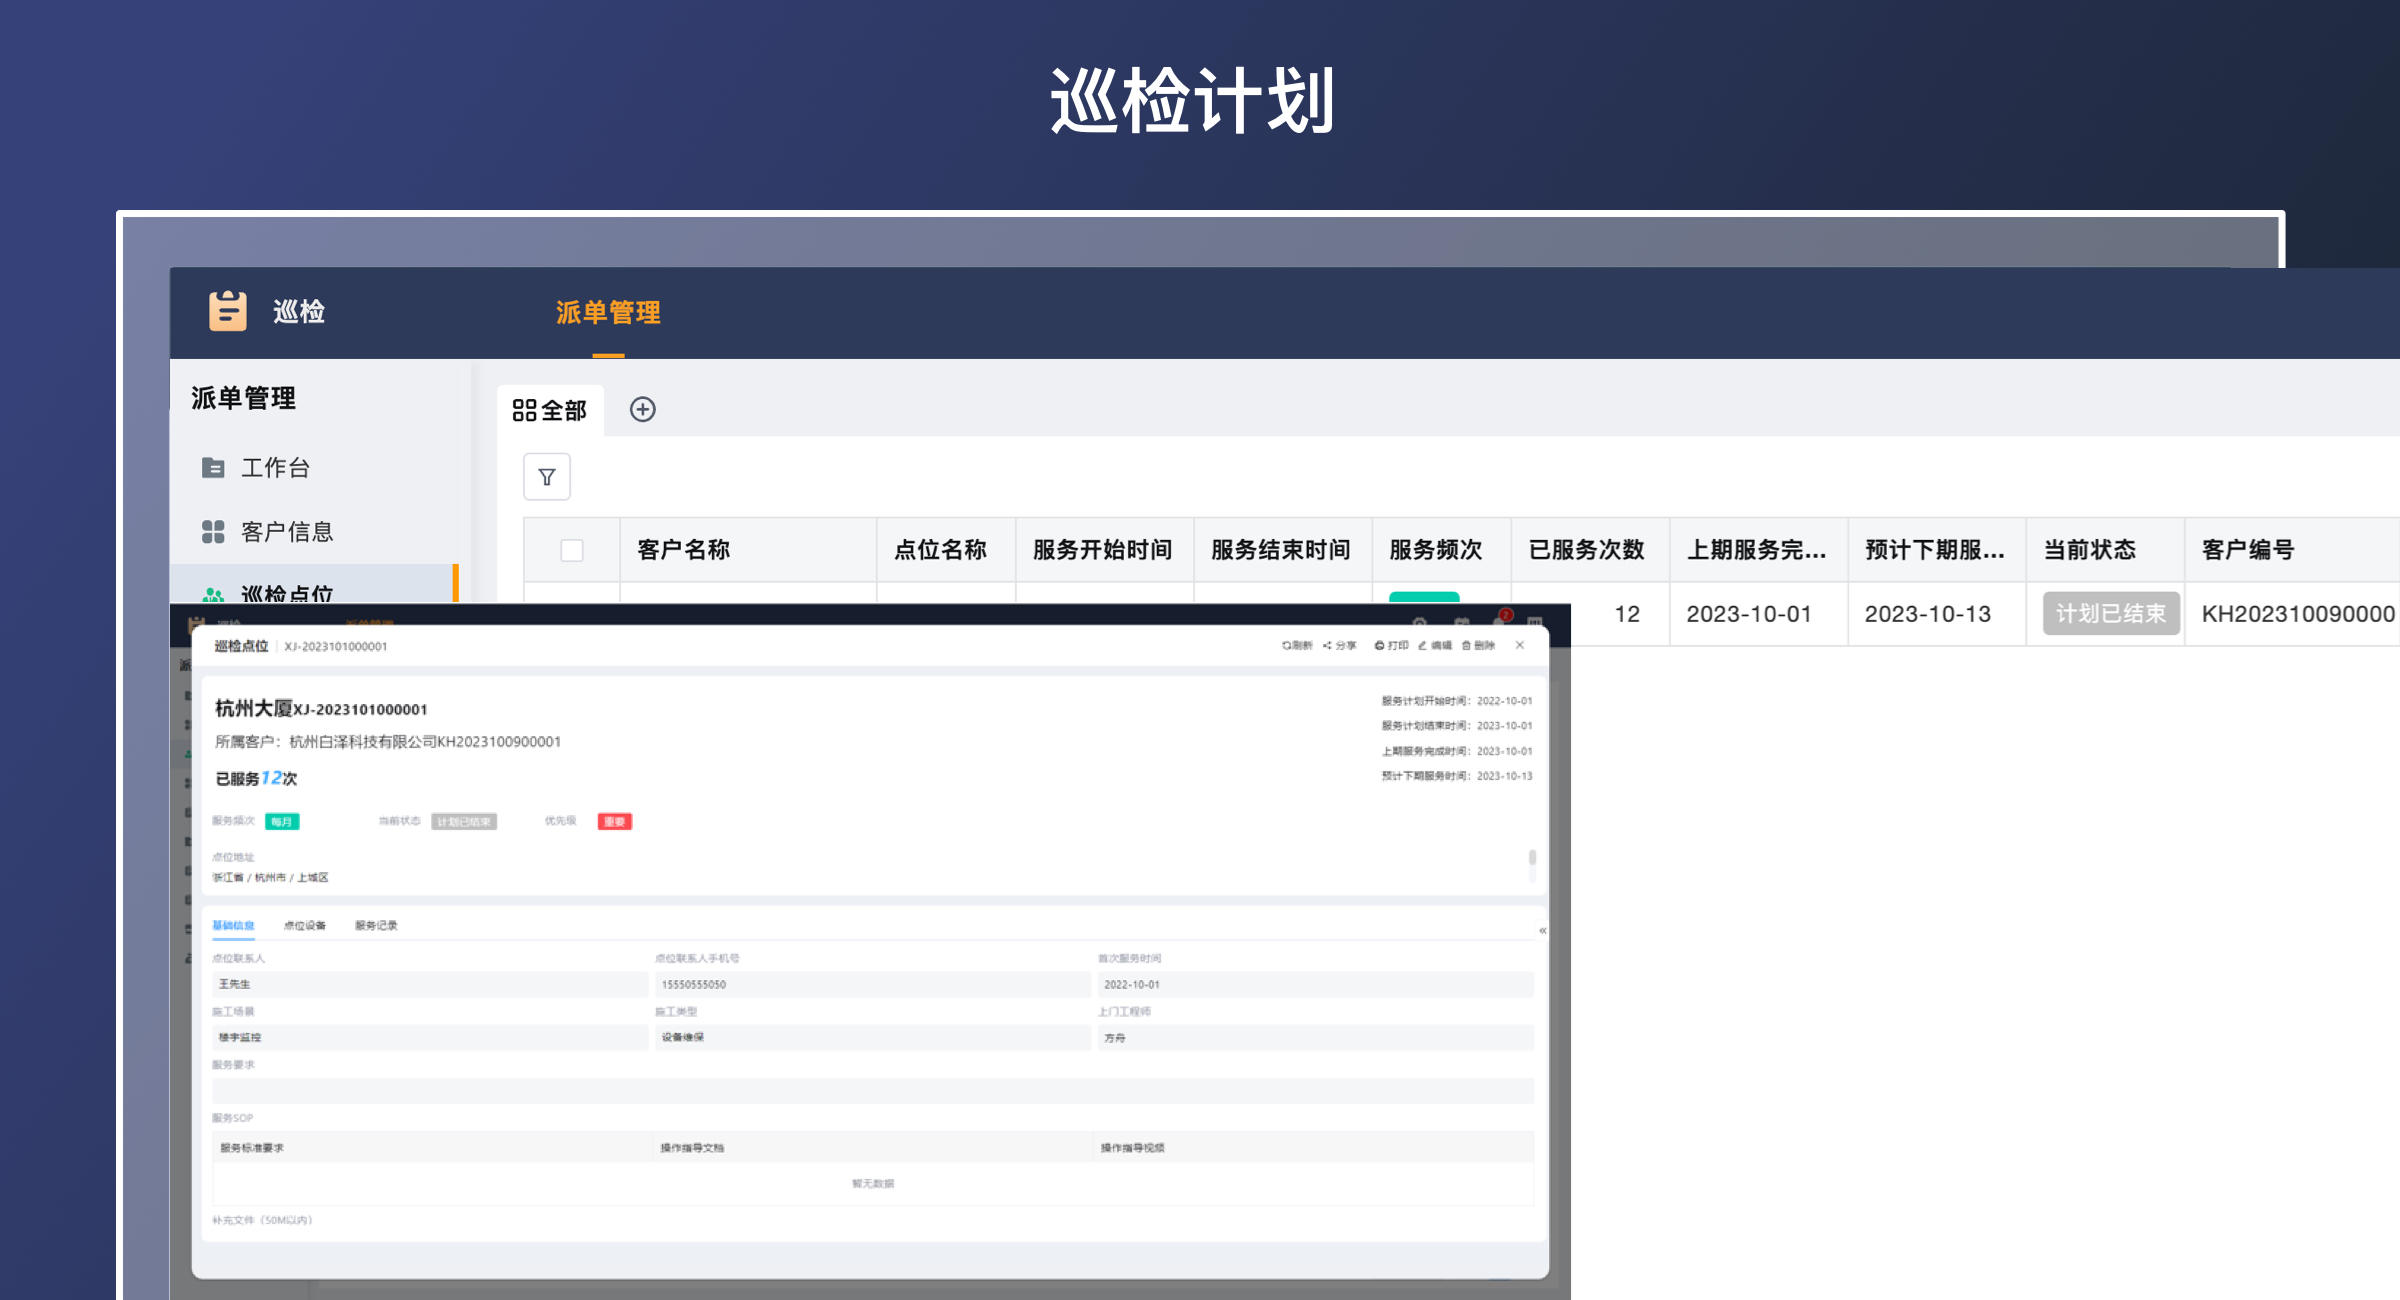Select the 全部 view tab

tap(551, 410)
